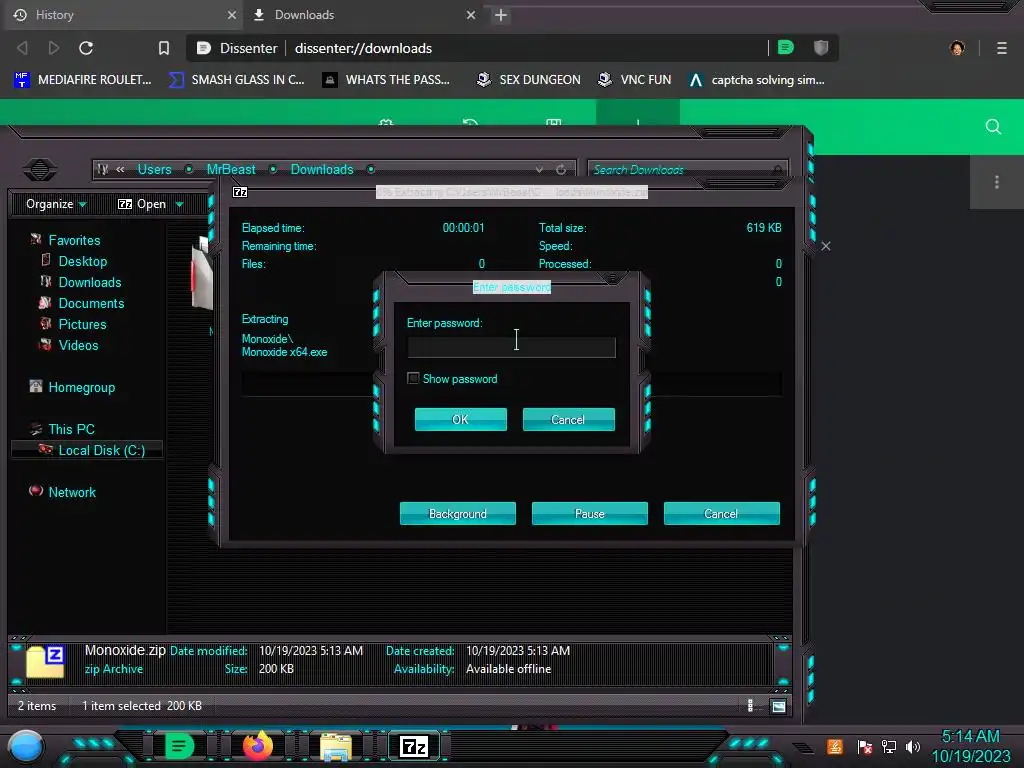
Task: Expand the Explorer address bar history dropdown
Action: (x=539, y=170)
